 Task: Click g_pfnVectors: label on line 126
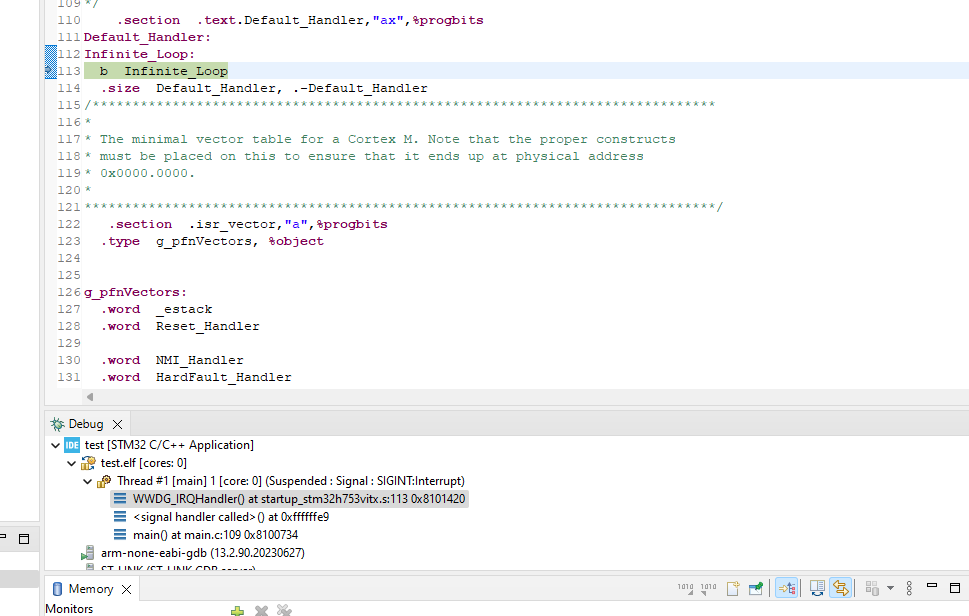pos(135,292)
